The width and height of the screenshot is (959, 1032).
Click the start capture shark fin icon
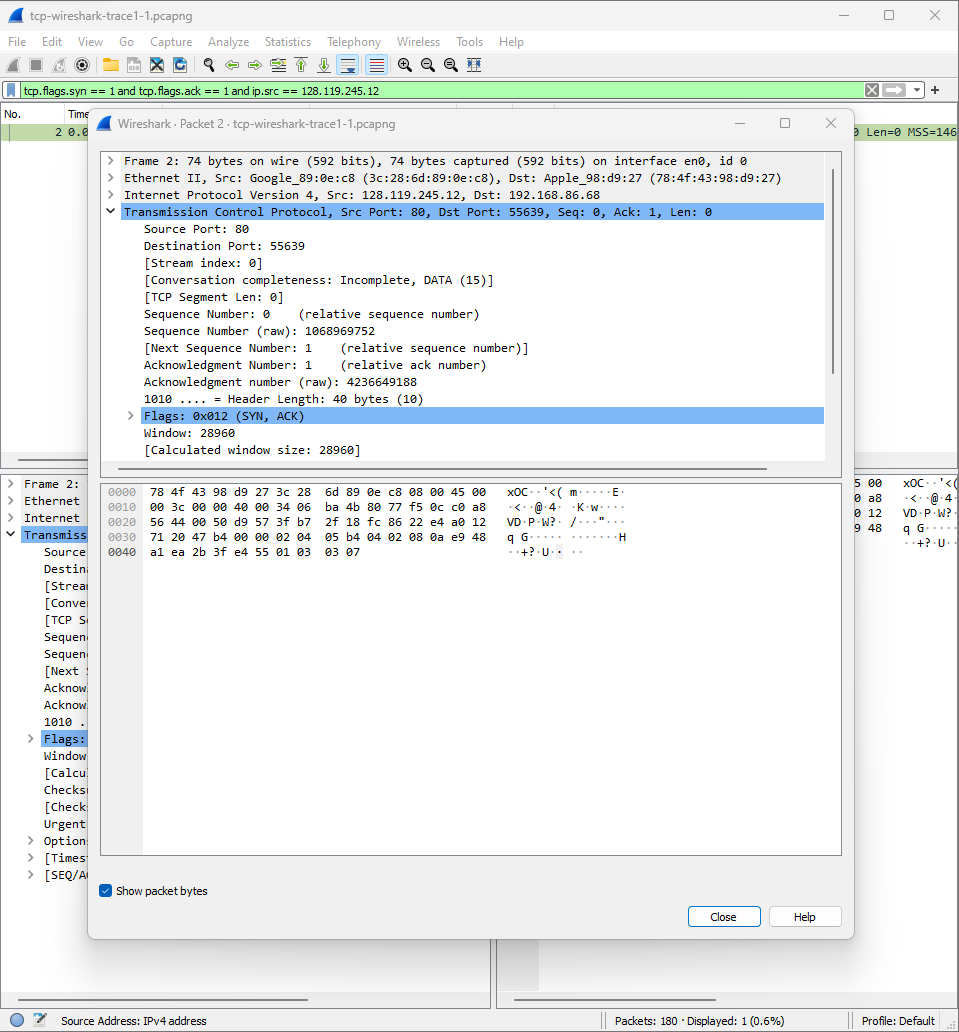click(x=13, y=65)
